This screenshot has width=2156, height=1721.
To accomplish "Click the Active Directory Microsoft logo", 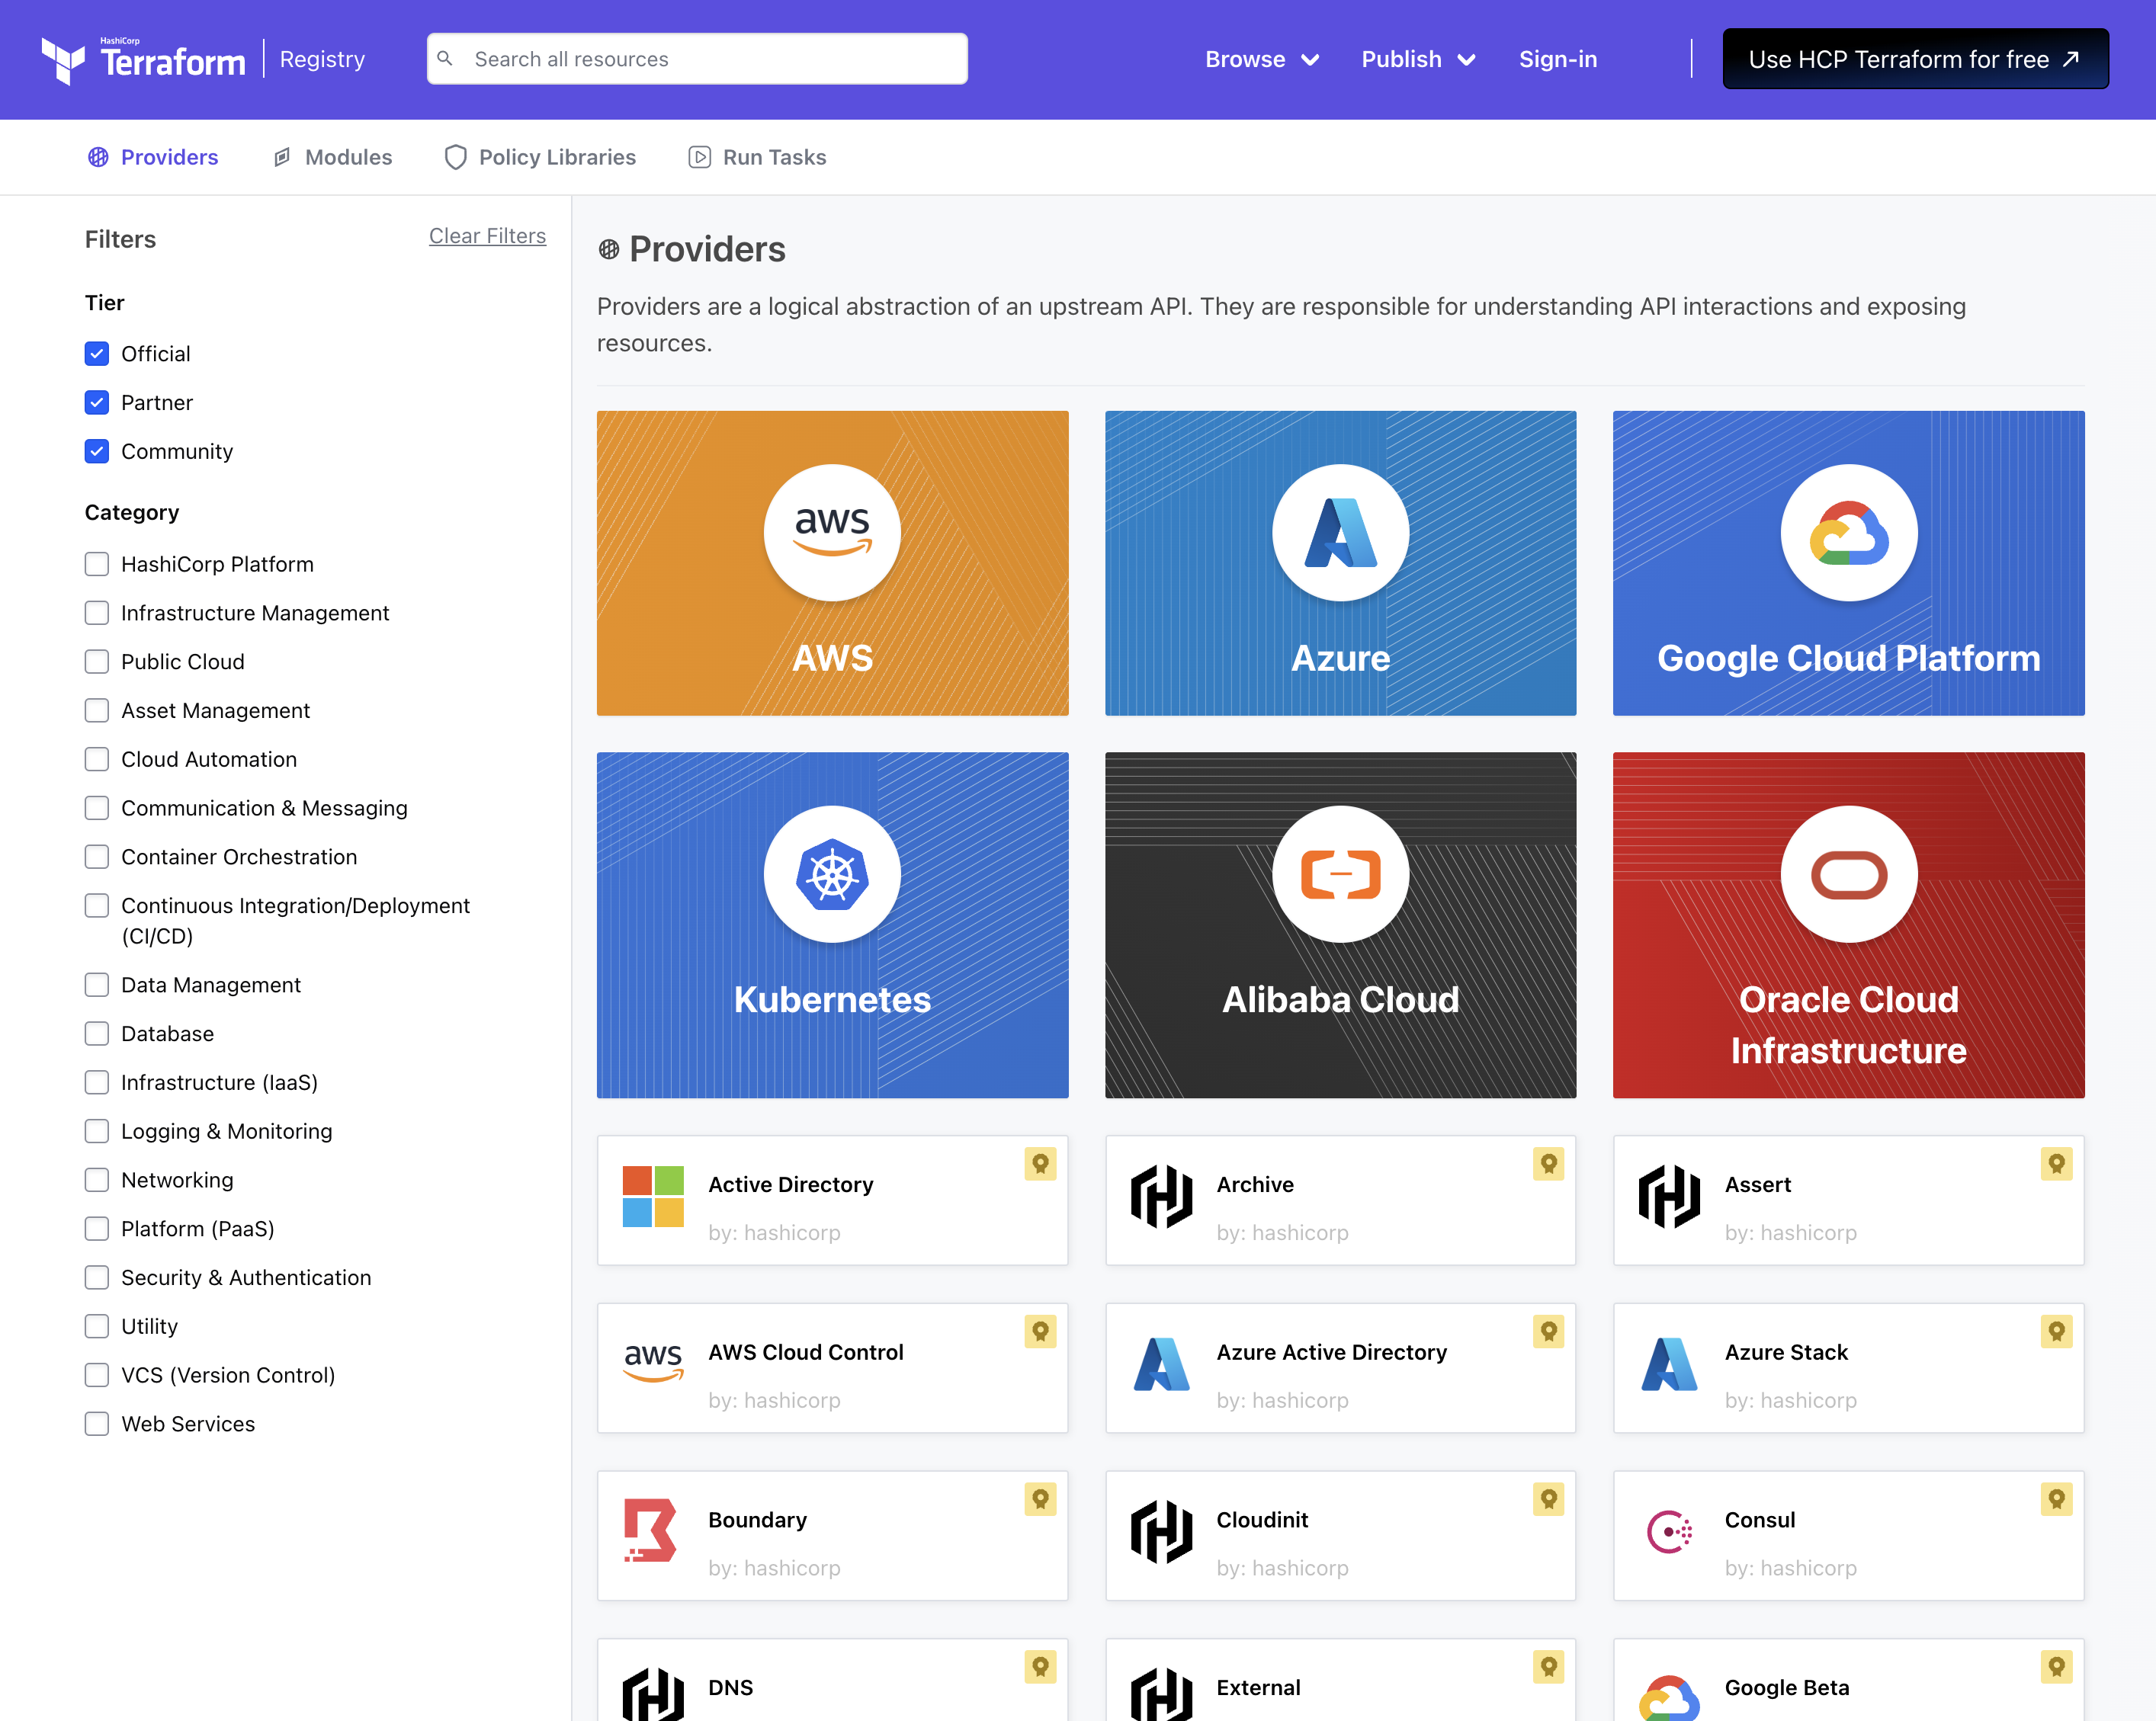I will click(x=653, y=1196).
